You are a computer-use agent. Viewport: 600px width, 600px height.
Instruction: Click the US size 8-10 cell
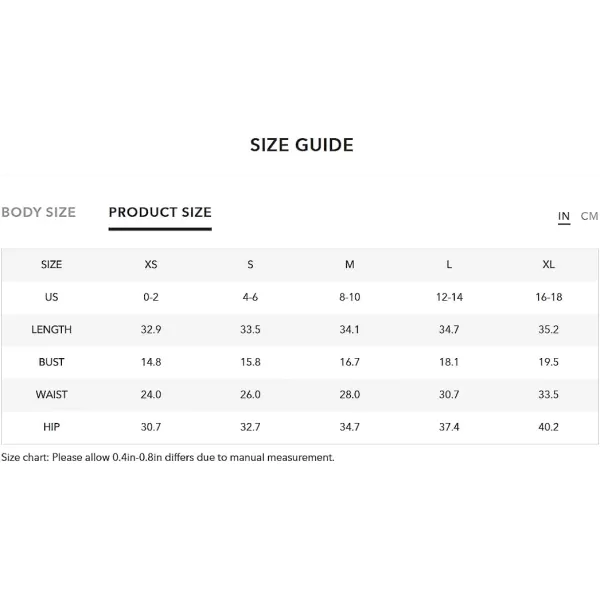coord(350,297)
